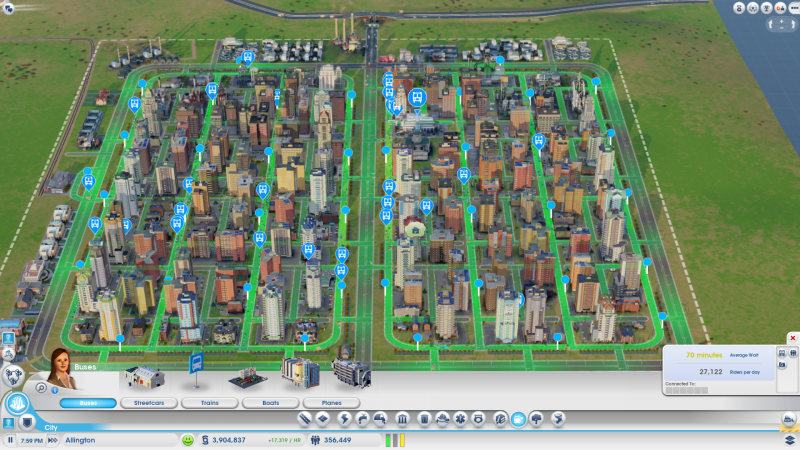Increase game speed with fast-forward button
This screenshot has height=450, width=800.
[x=53, y=440]
